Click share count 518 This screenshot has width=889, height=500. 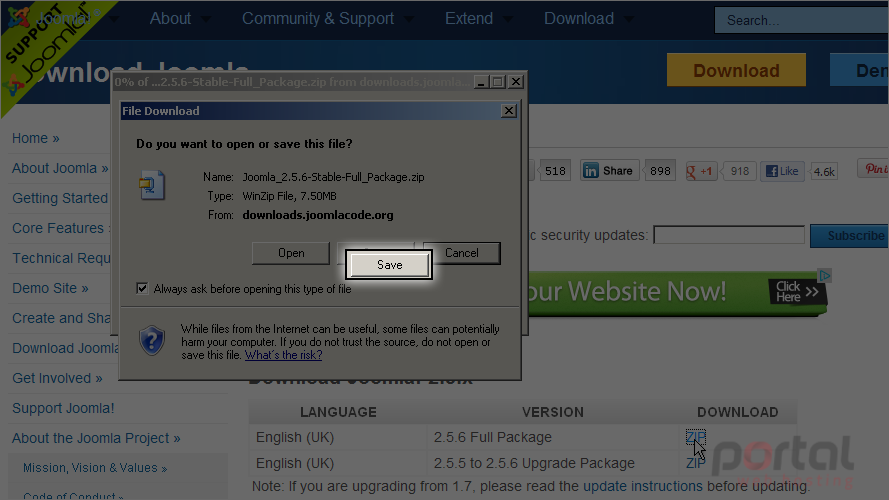pyautogui.click(x=555, y=171)
